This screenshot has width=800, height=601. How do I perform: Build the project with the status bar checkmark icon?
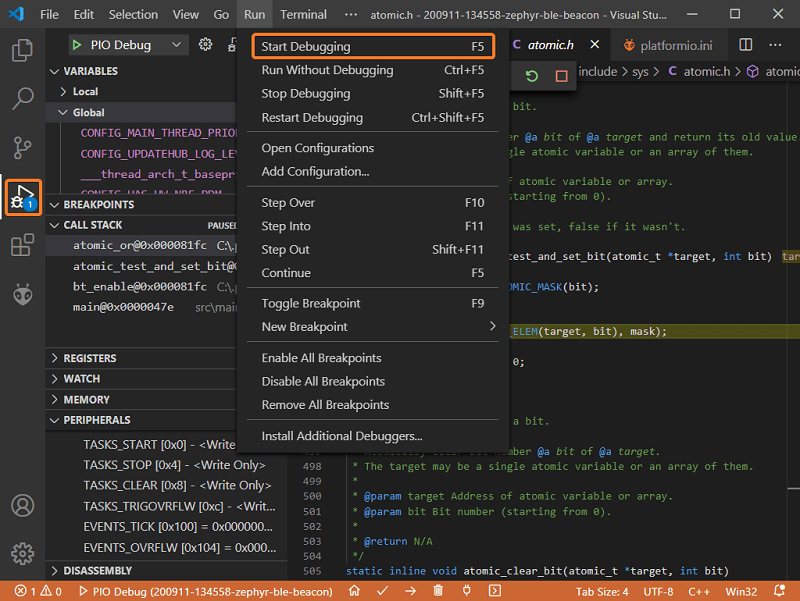click(381, 591)
